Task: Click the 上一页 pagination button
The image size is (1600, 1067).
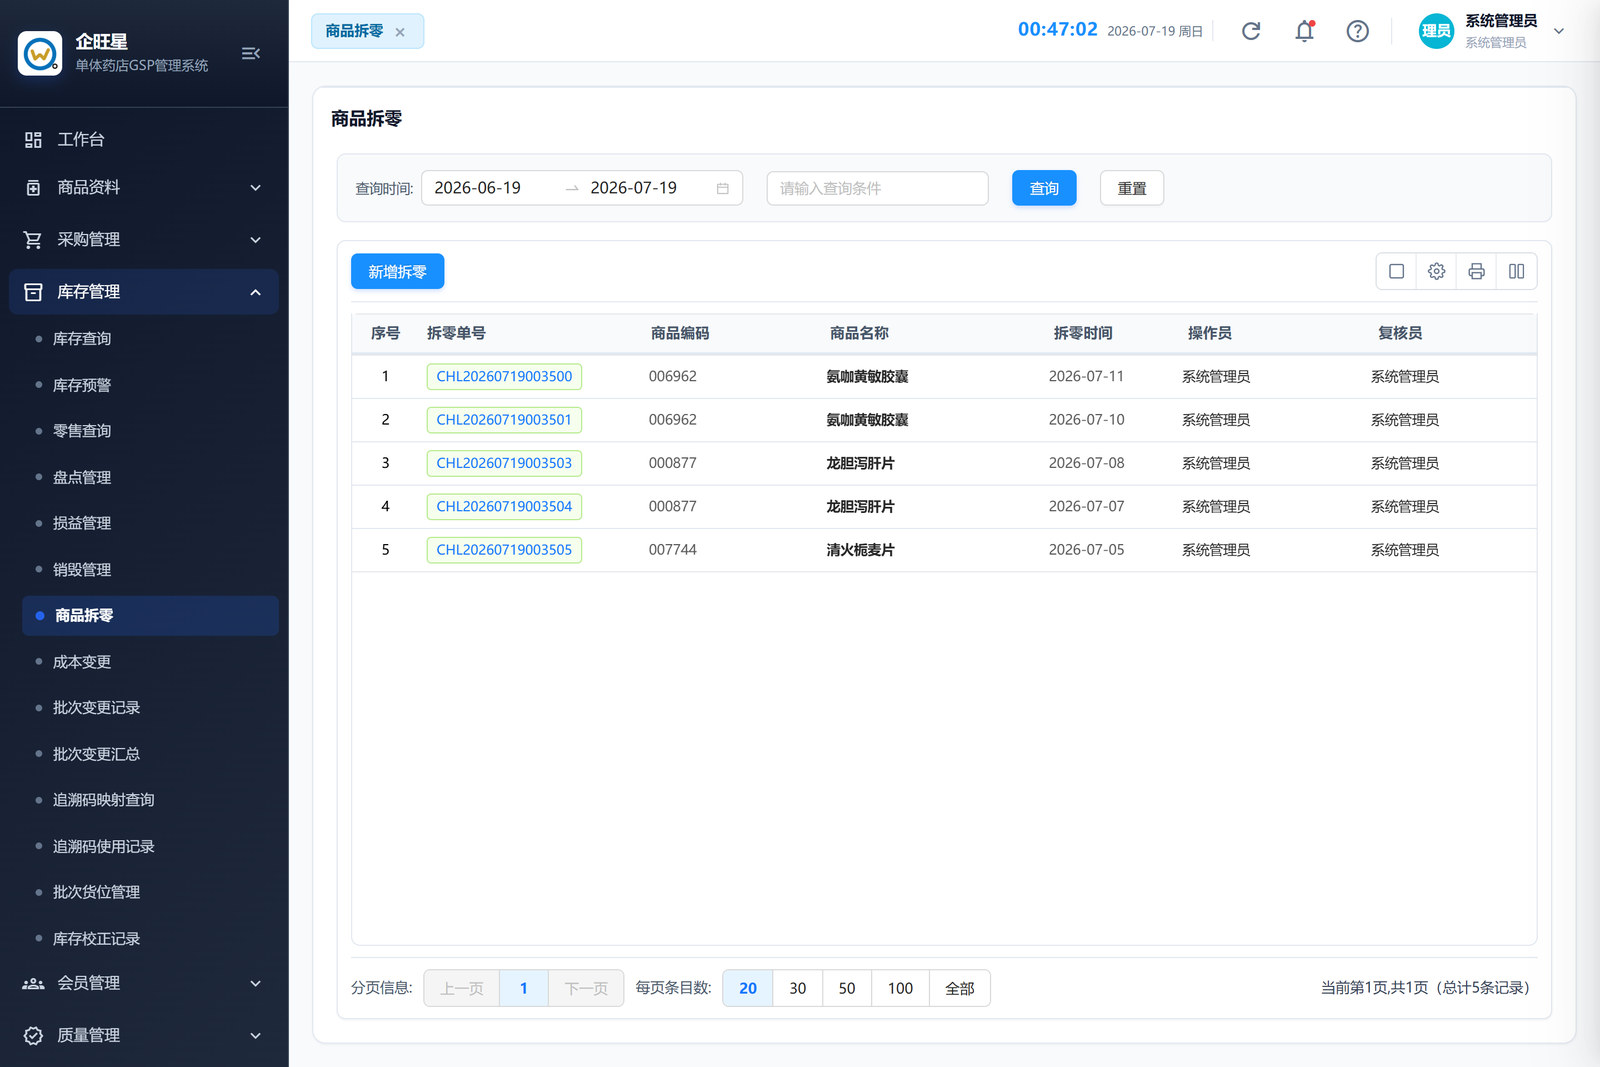Action: (x=462, y=988)
